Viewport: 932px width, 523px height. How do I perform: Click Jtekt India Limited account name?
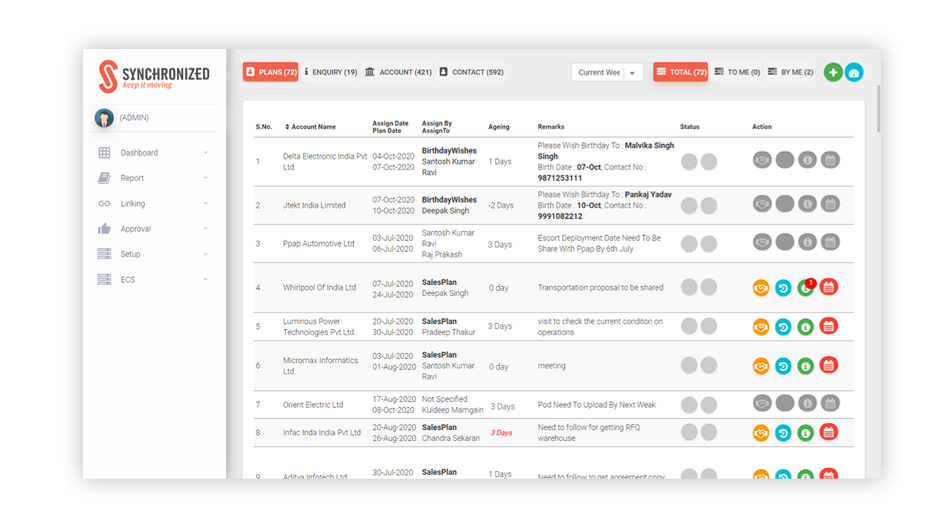tap(314, 206)
